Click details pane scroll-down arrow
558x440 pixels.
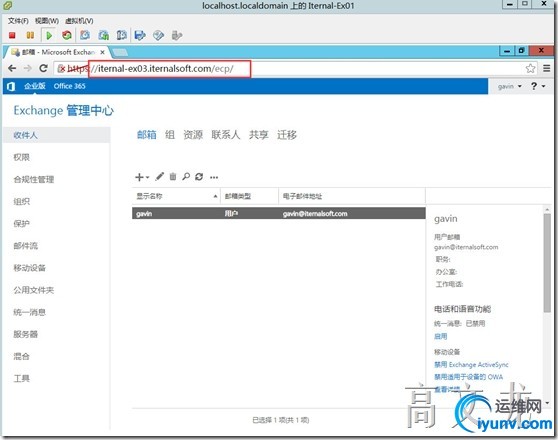click(x=547, y=403)
